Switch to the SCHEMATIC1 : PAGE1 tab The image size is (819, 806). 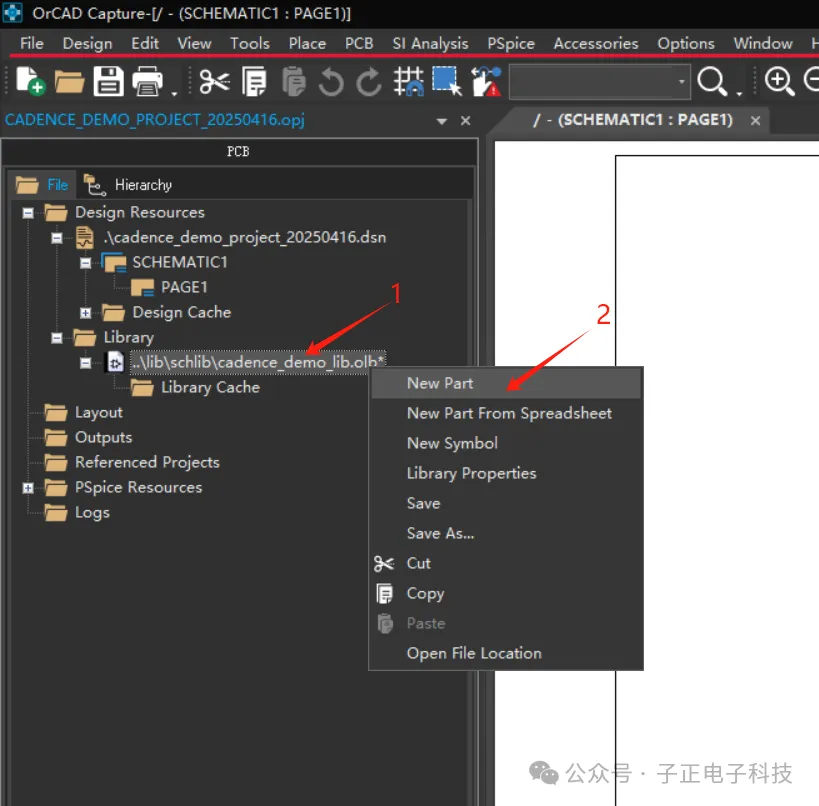click(633, 120)
